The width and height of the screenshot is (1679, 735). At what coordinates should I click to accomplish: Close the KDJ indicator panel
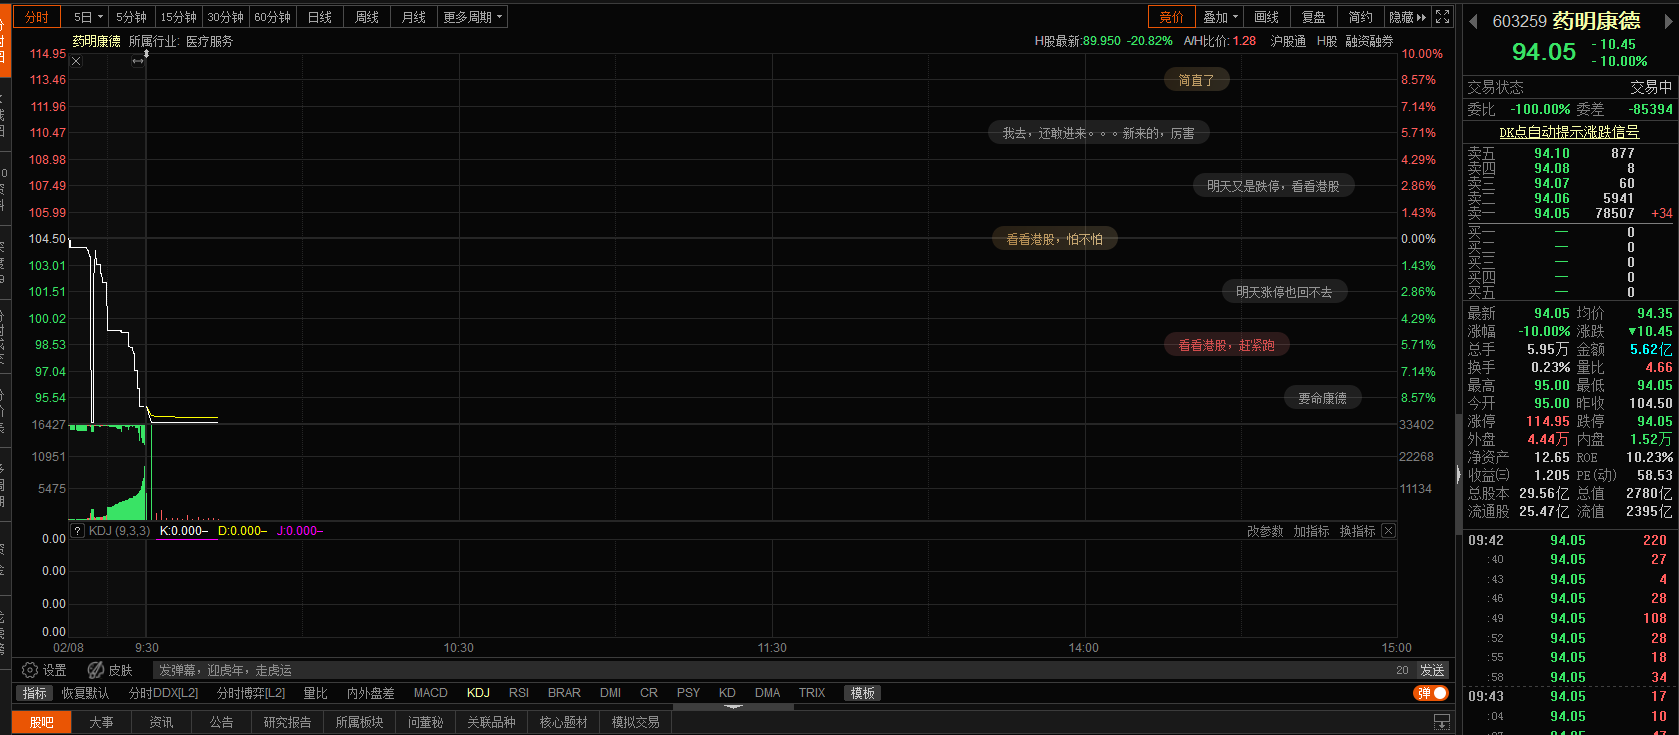(1388, 531)
